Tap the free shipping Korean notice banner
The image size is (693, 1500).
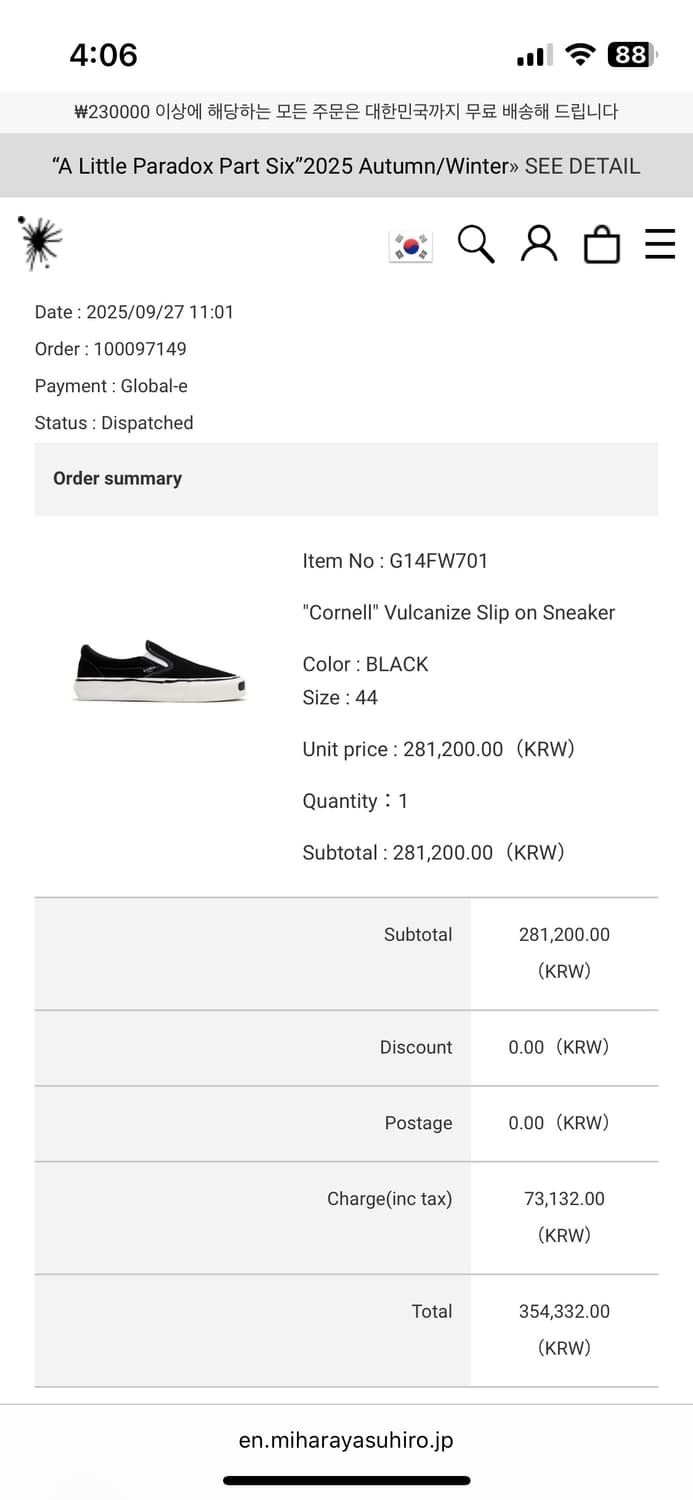click(x=346, y=112)
